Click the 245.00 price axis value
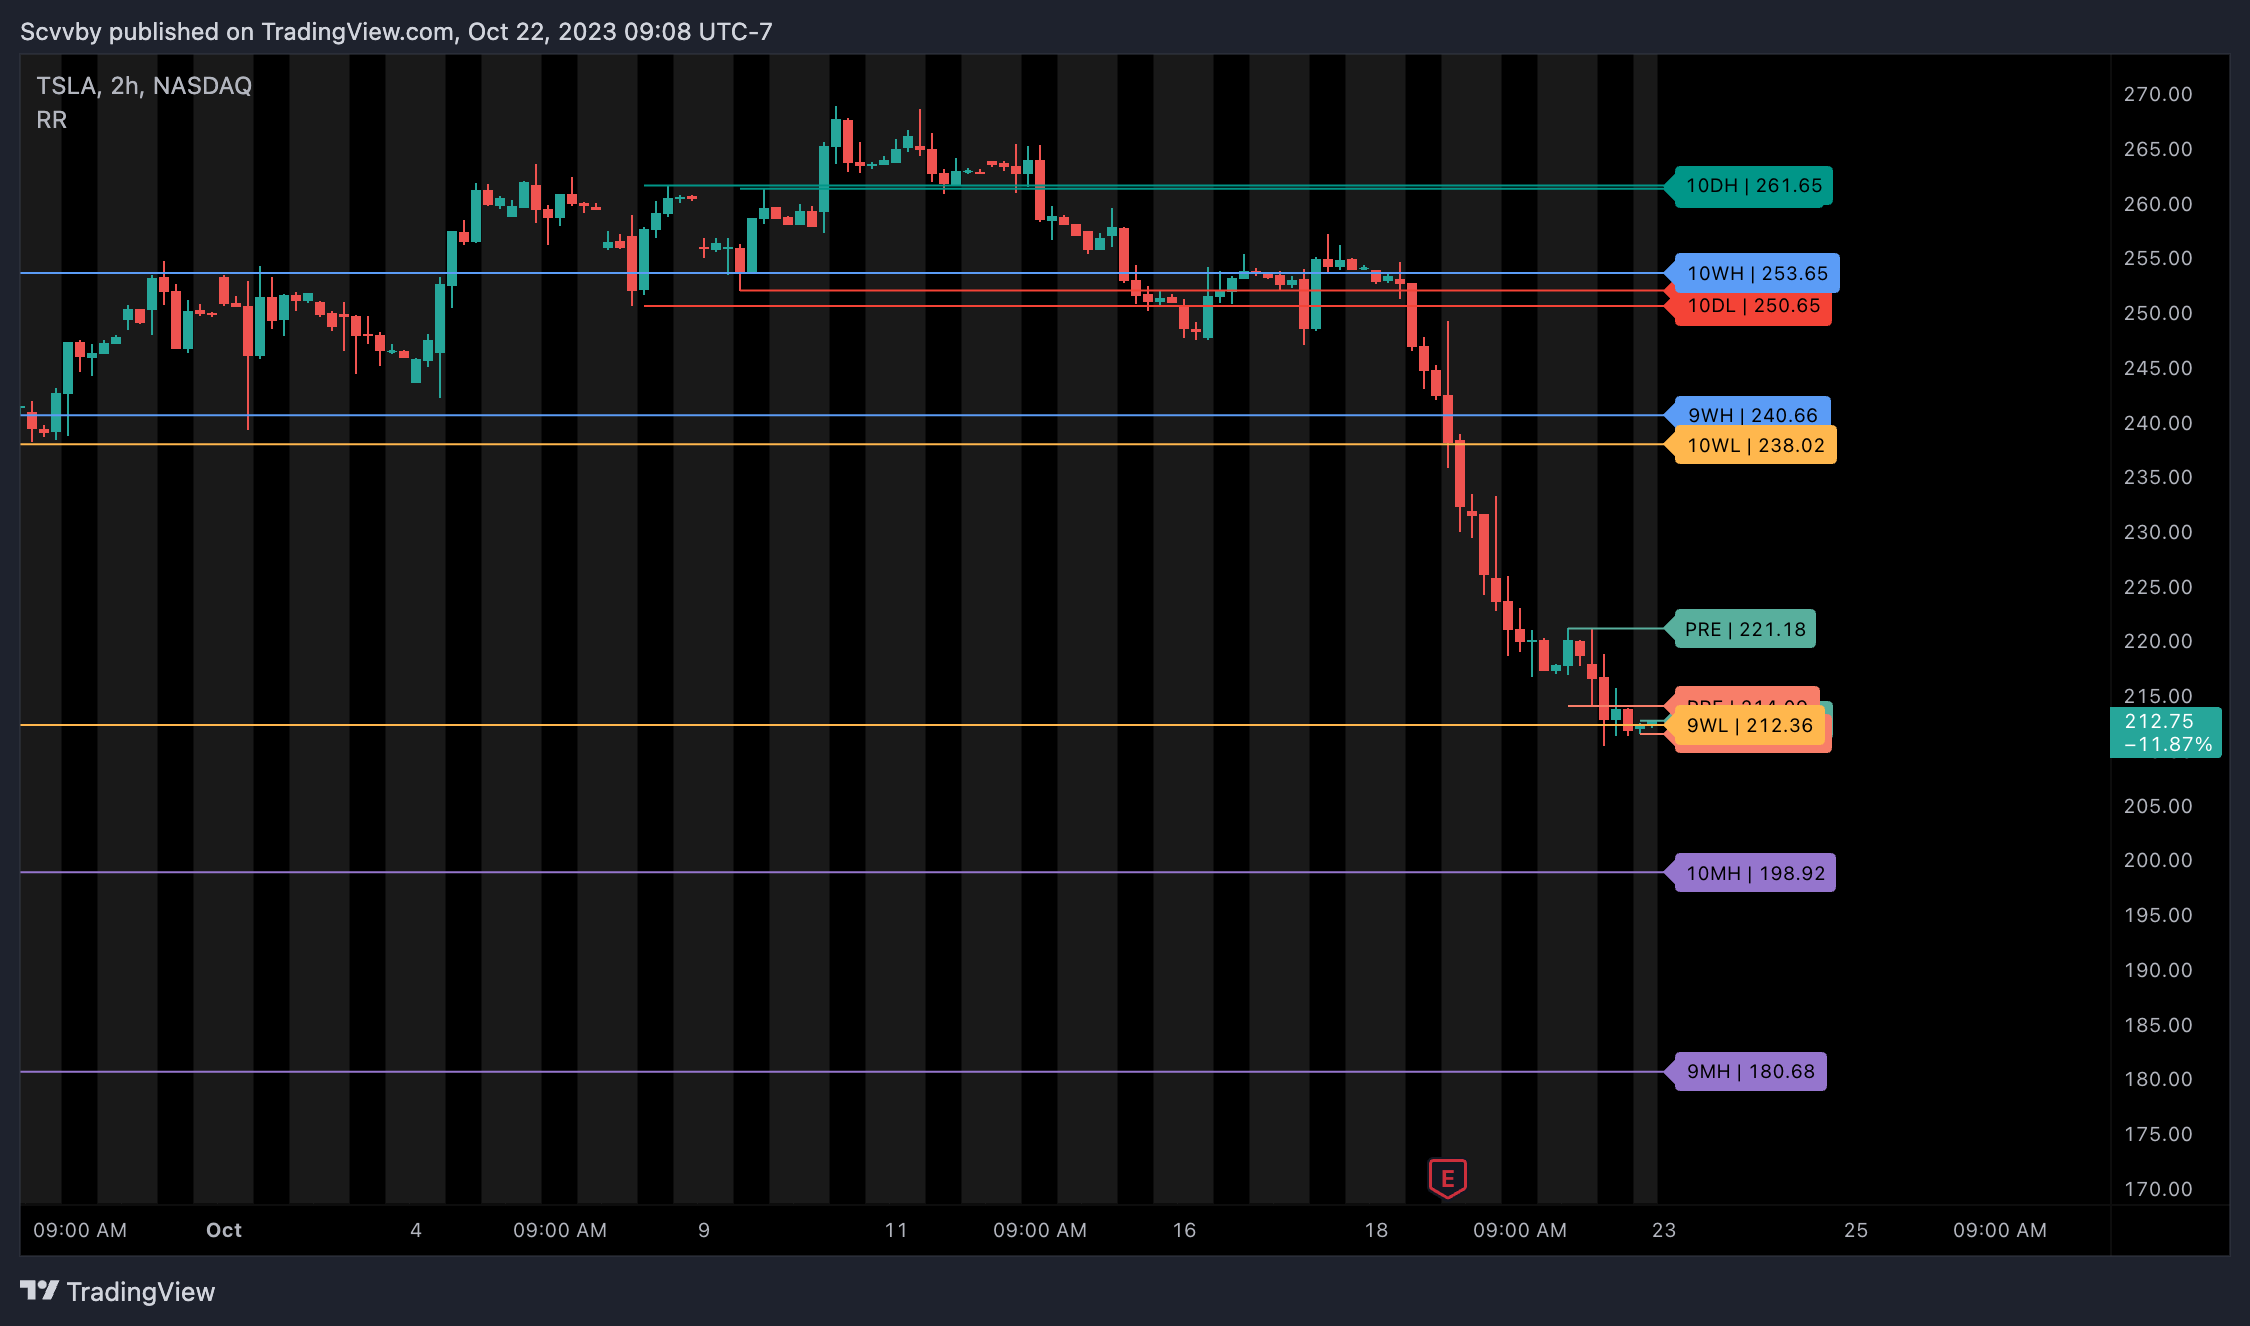The width and height of the screenshot is (2250, 1326). click(2158, 368)
